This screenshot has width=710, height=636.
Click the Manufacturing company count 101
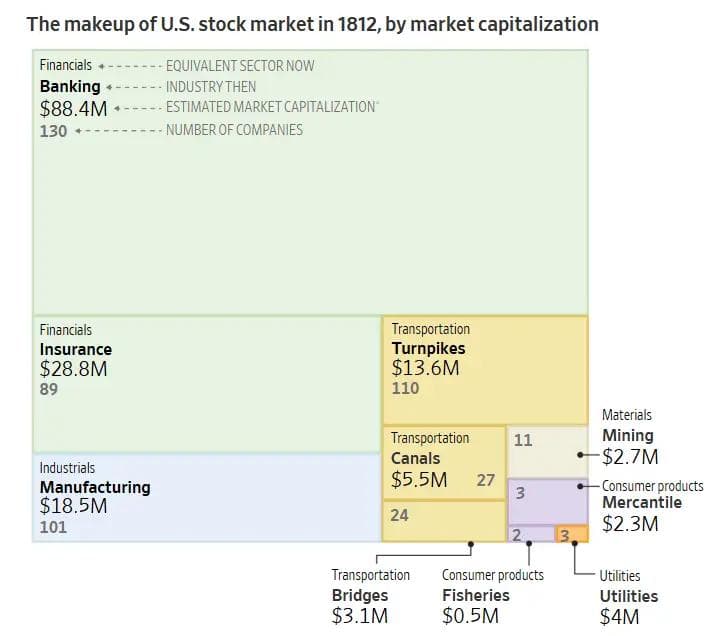pos(53,527)
